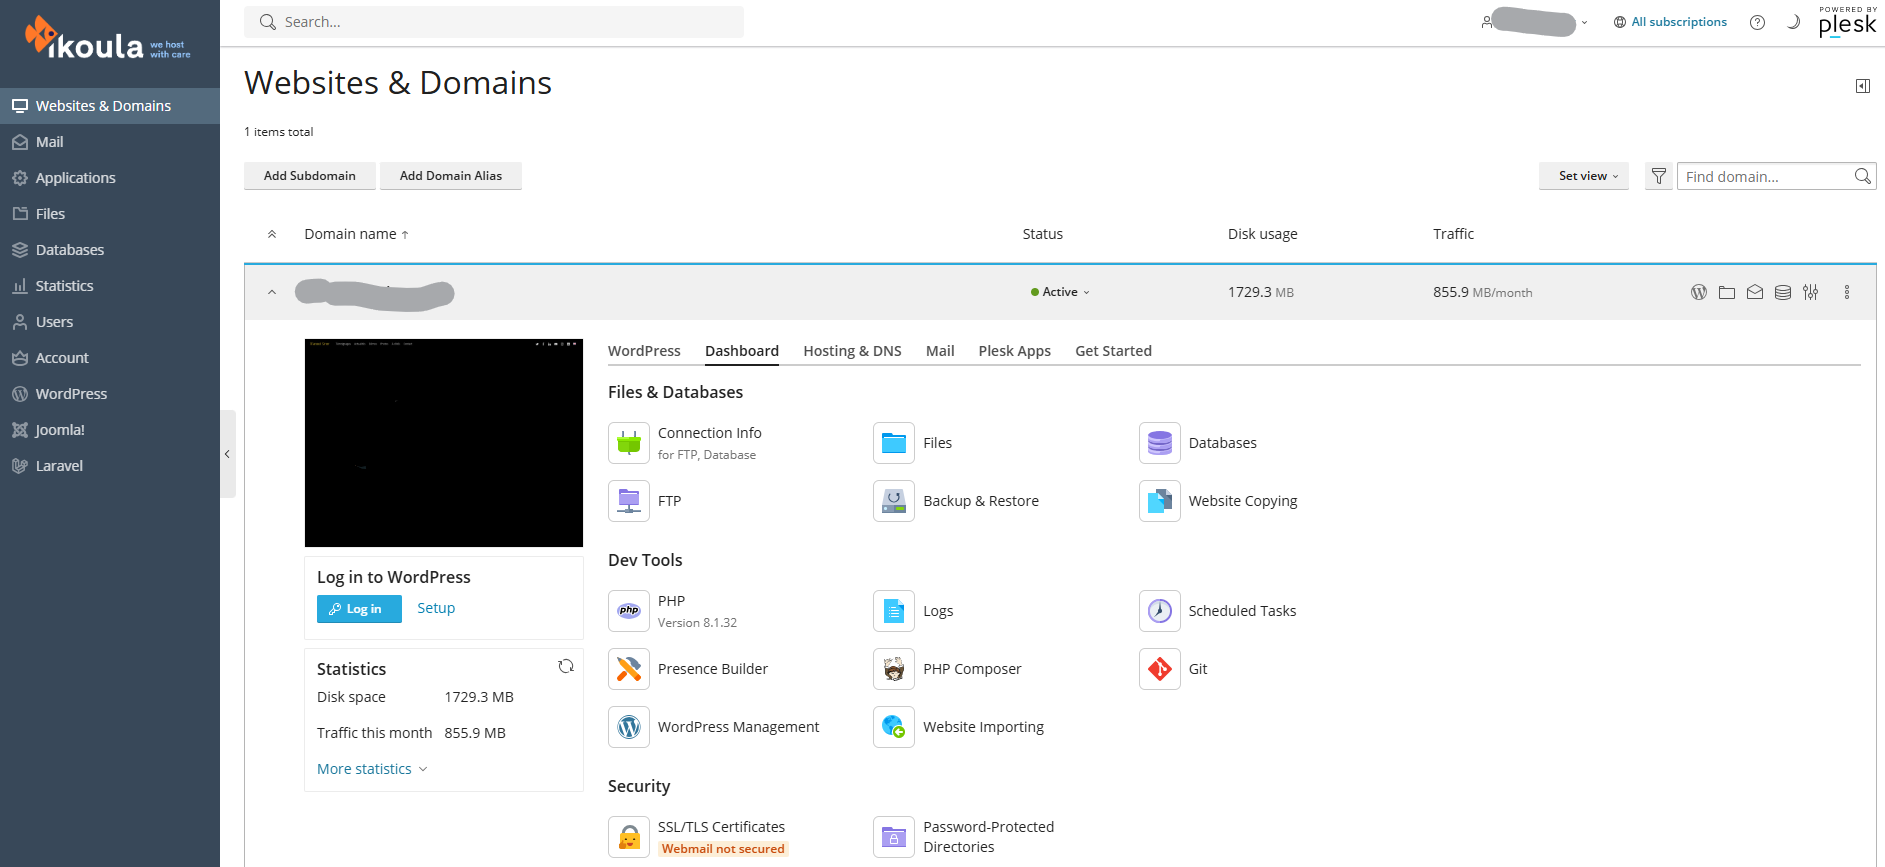Open the three-dot menu in domain row
Screen dimensions: 1885x867
tap(1847, 292)
